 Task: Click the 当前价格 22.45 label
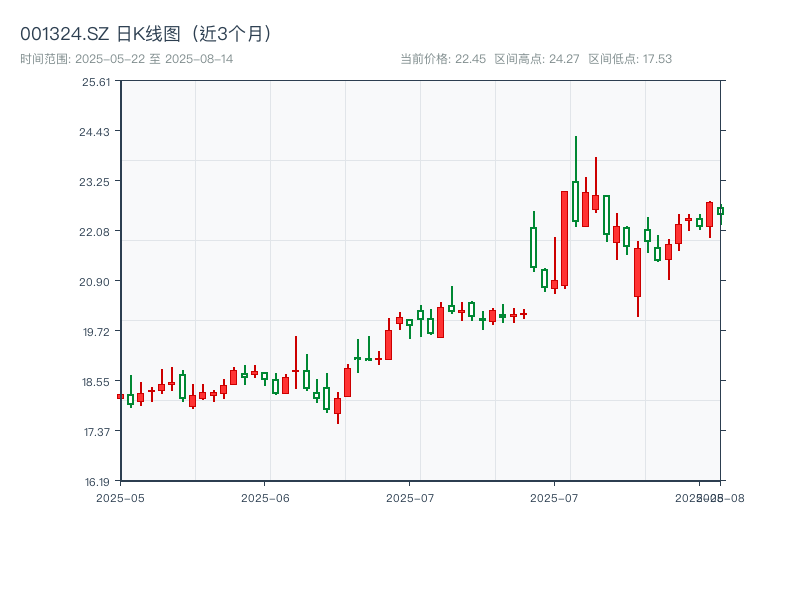pyautogui.click(x=443, y=59)
